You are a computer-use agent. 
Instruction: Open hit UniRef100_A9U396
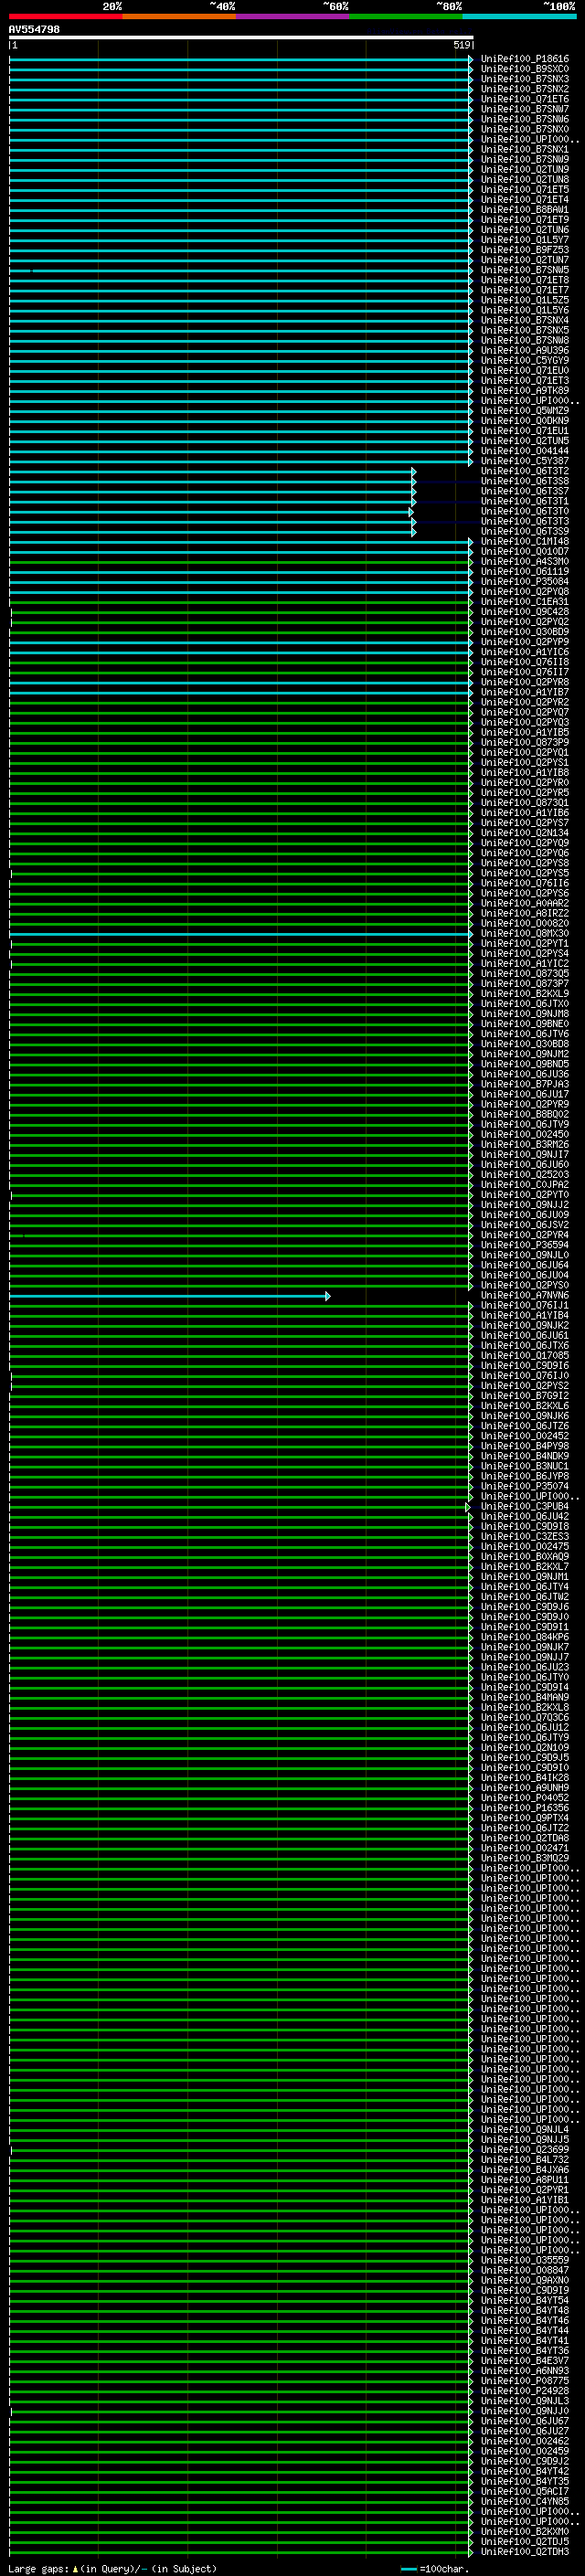pos(525,351)
